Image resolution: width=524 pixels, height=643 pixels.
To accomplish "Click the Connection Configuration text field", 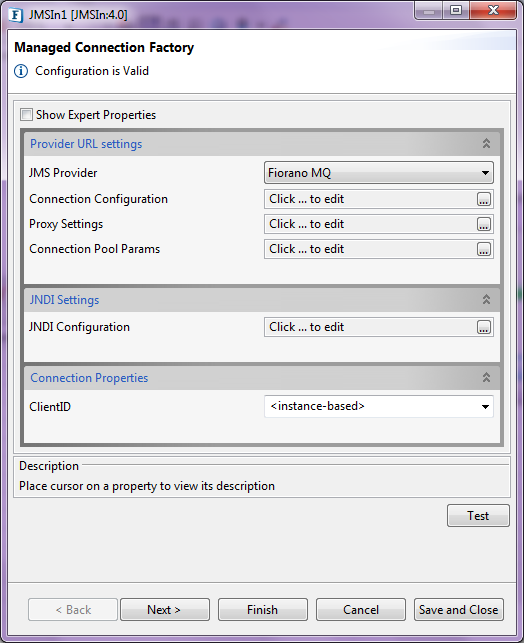I will coord(371,199).
